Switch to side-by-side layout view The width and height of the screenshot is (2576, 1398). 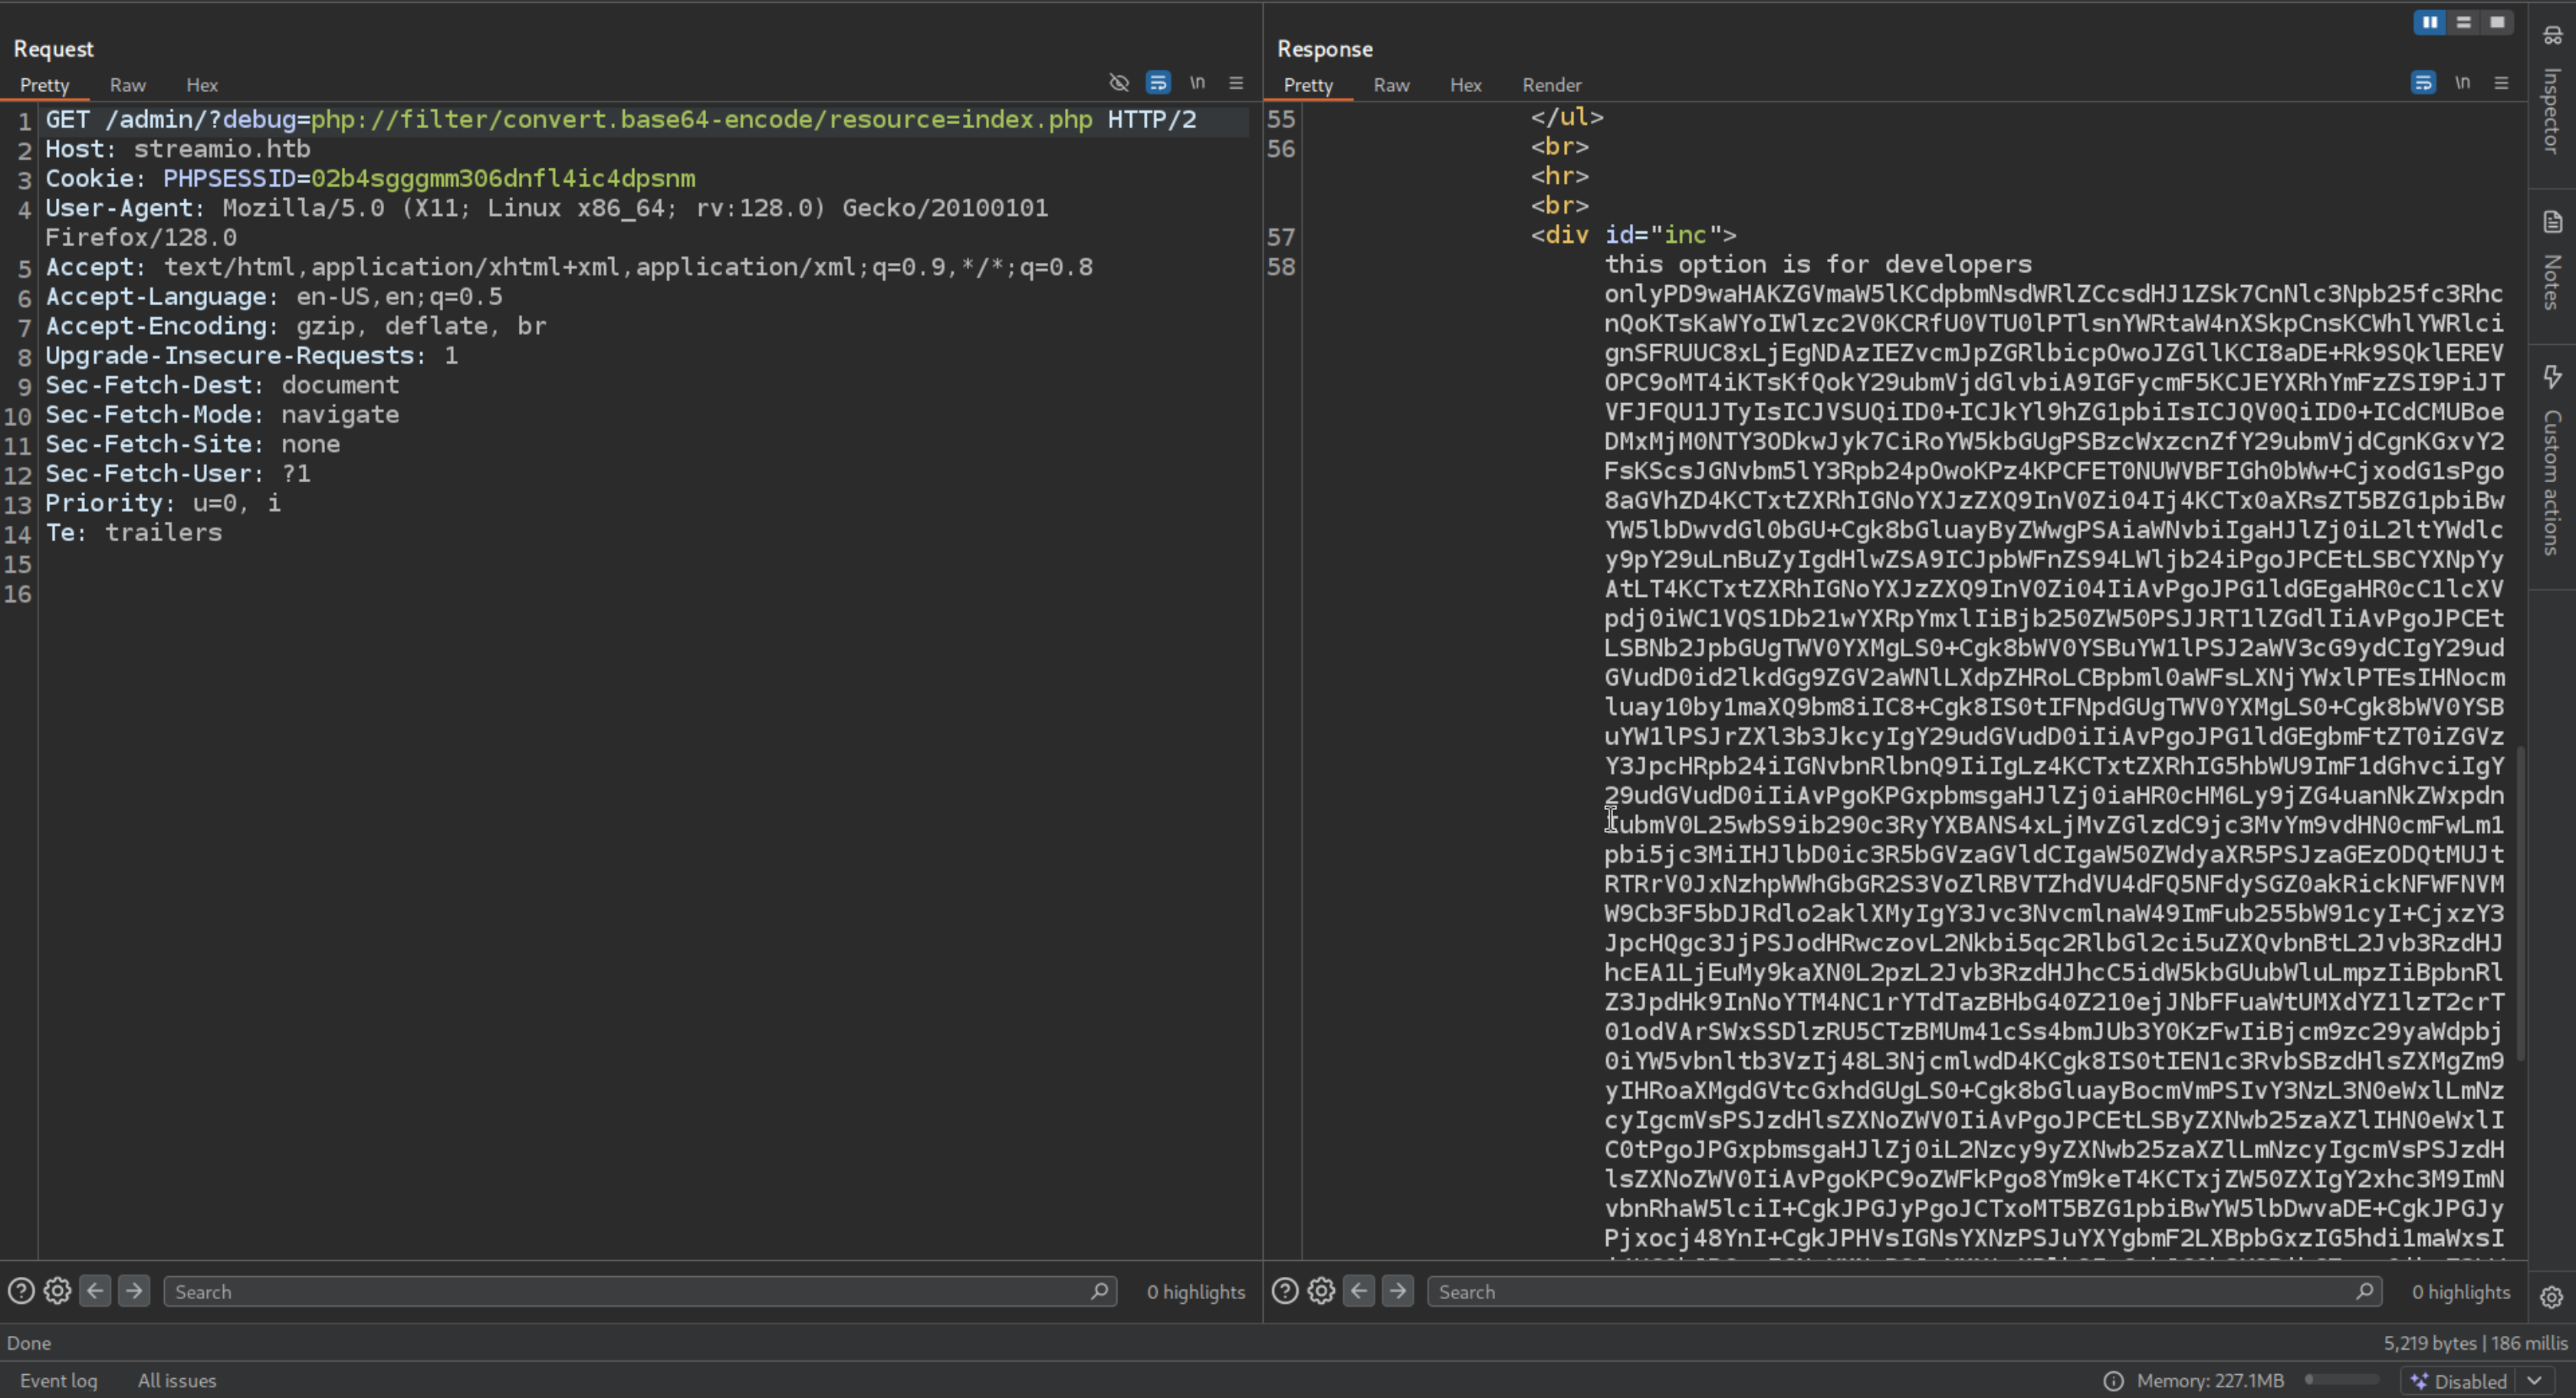pyautogui.click(x=2429, y=22)
